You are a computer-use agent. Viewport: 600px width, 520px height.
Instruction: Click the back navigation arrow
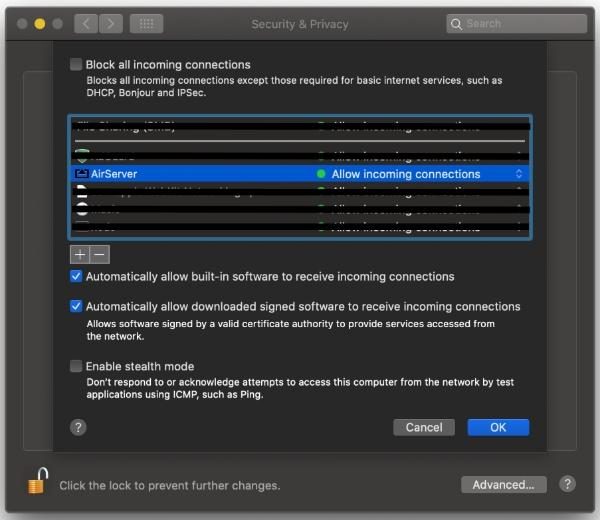[86, 24]
